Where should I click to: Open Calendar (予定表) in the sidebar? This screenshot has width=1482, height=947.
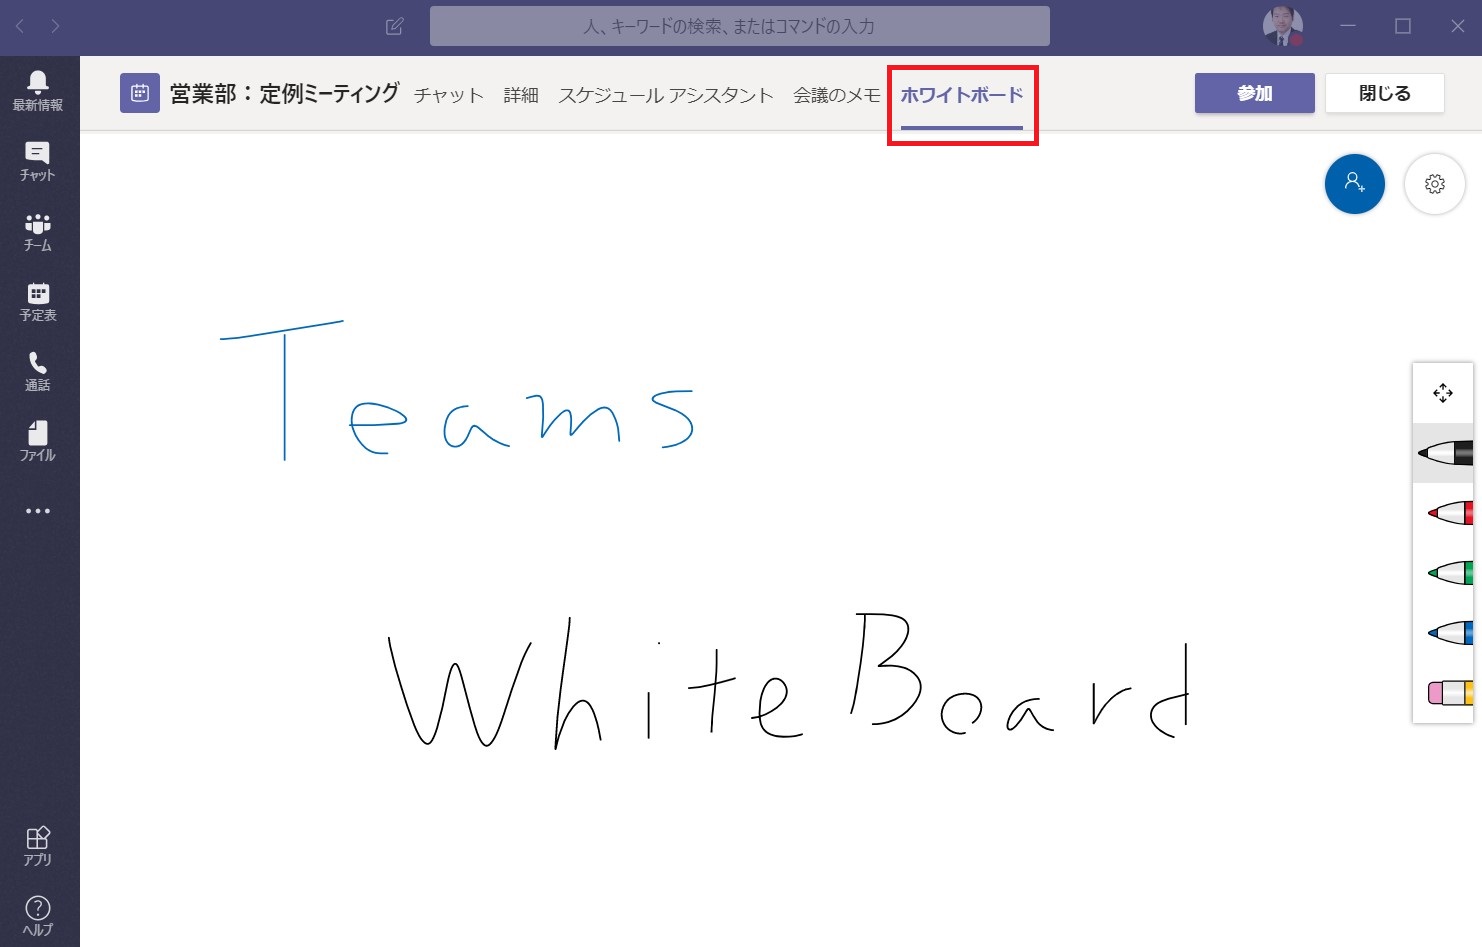[x=38, y=301]
